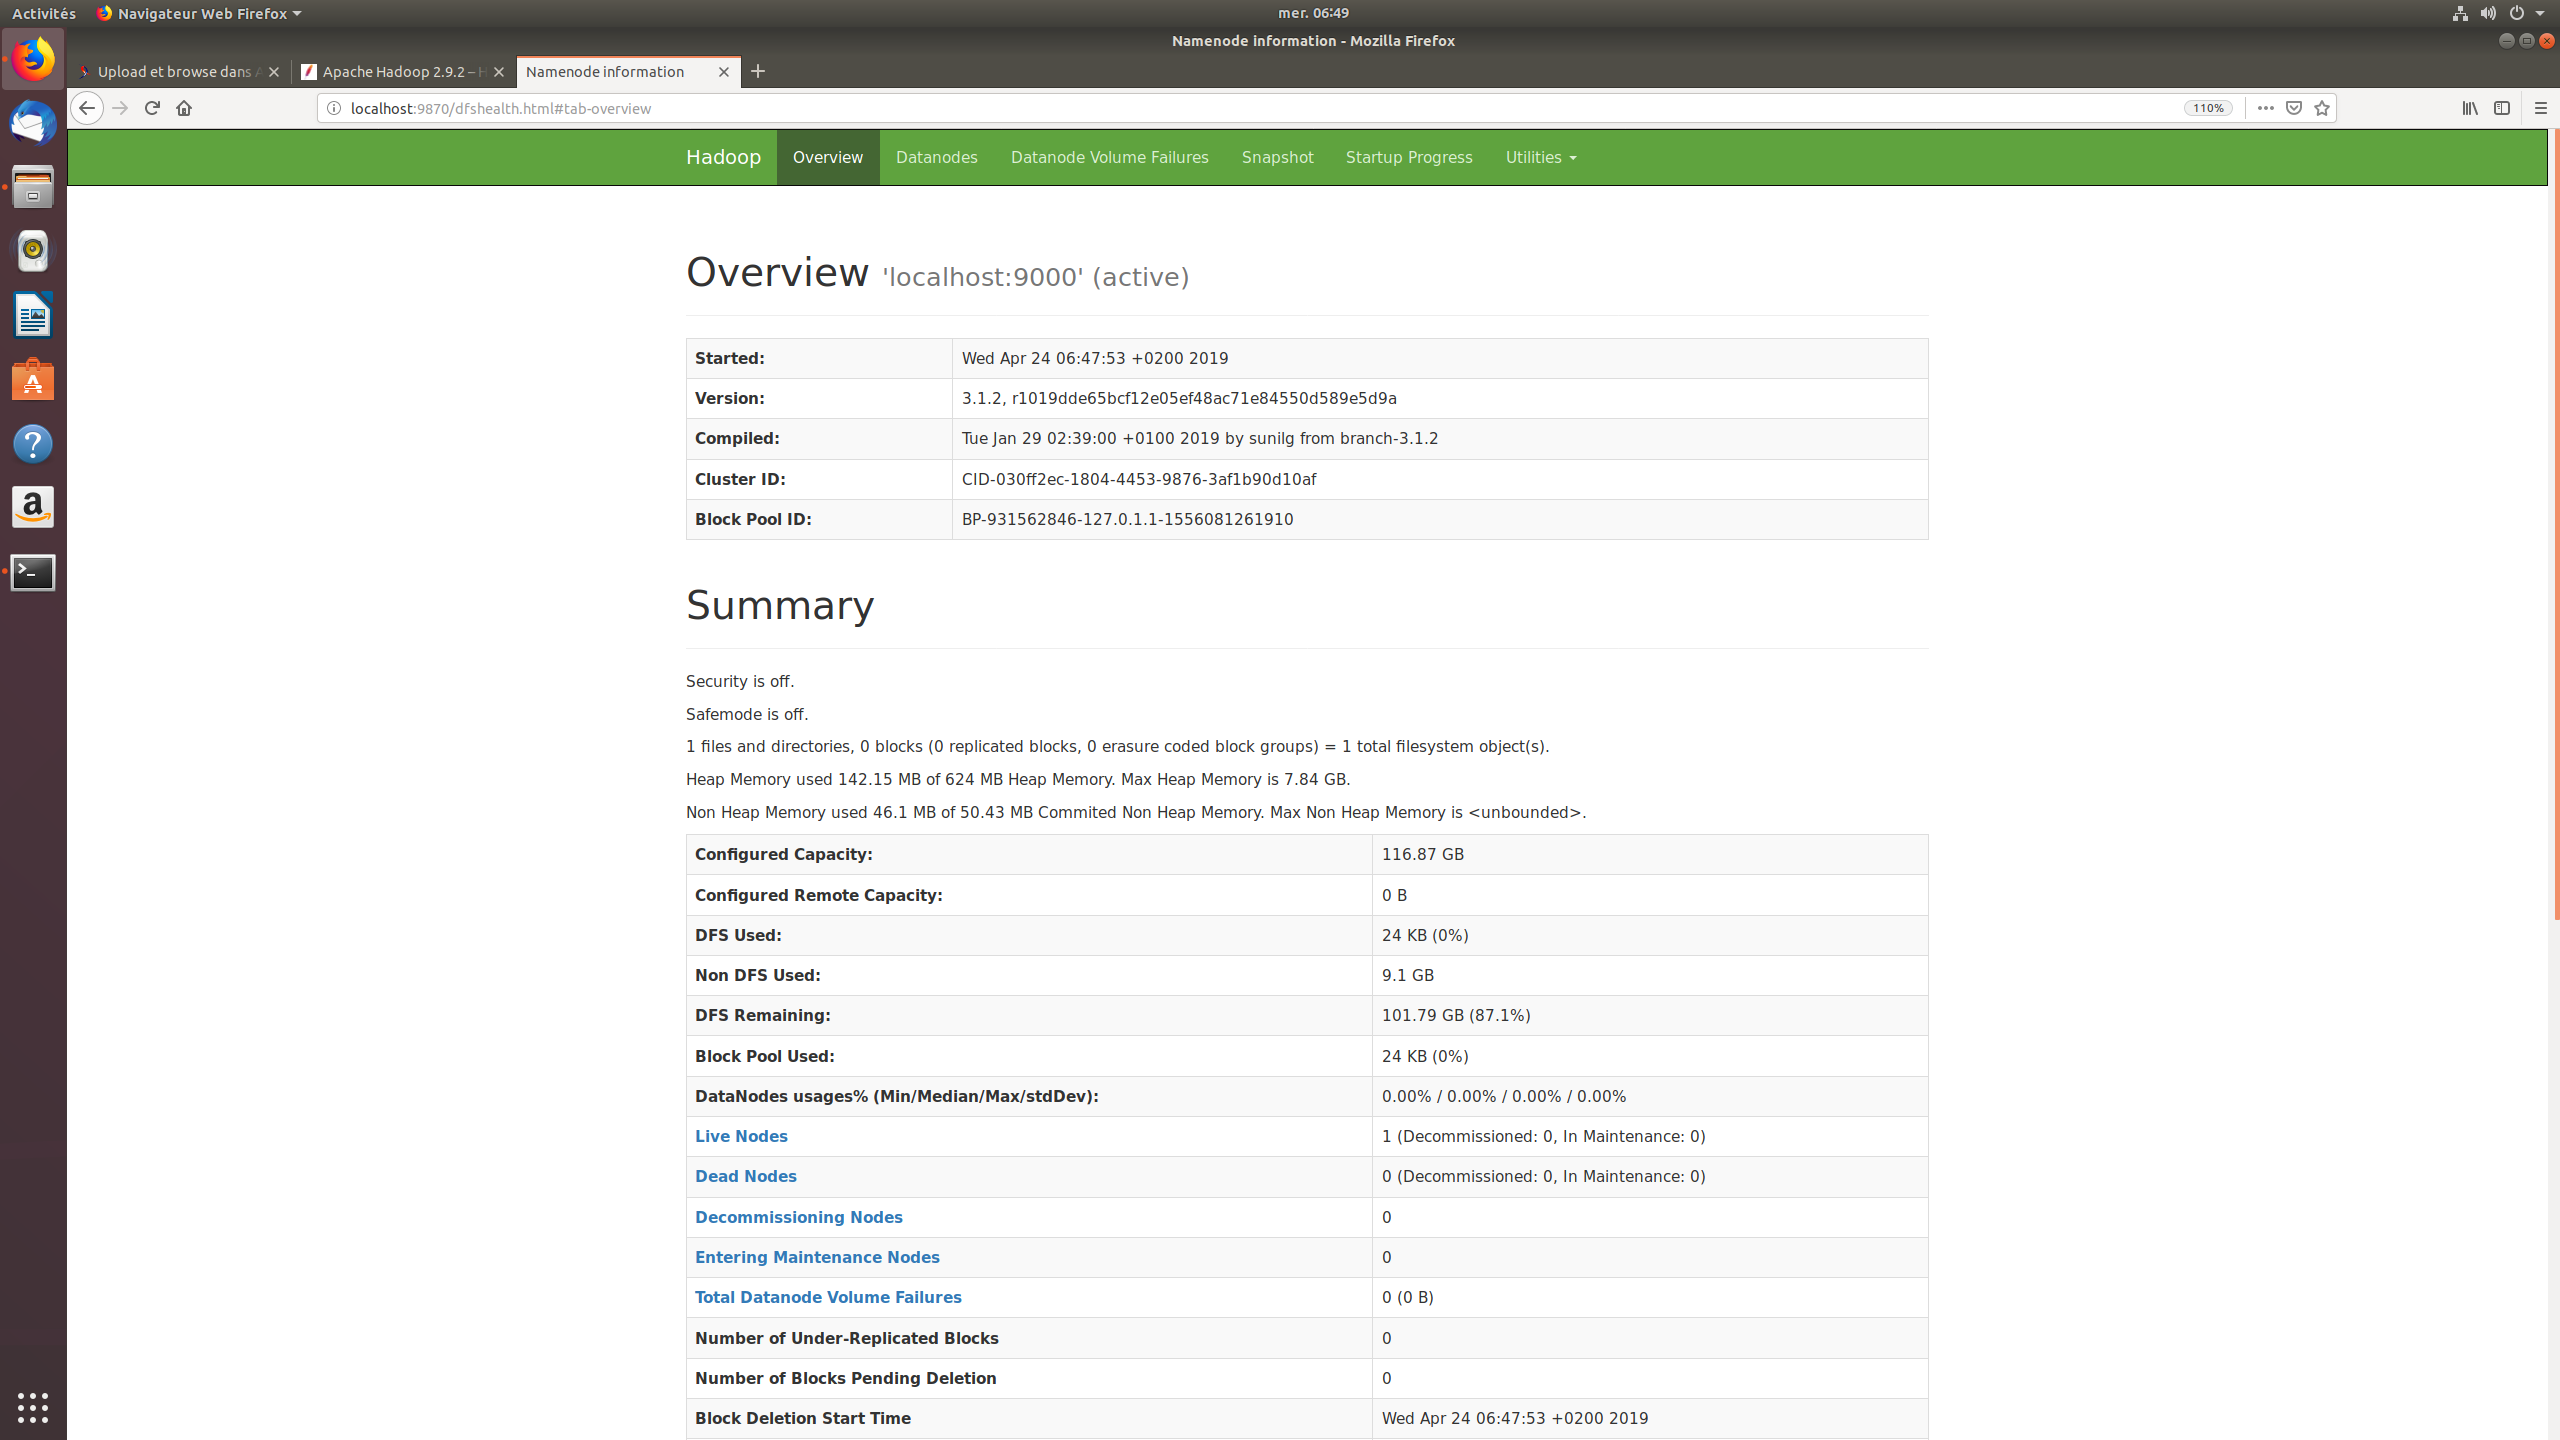Open the Overview nav tab

tap(828, 157)
